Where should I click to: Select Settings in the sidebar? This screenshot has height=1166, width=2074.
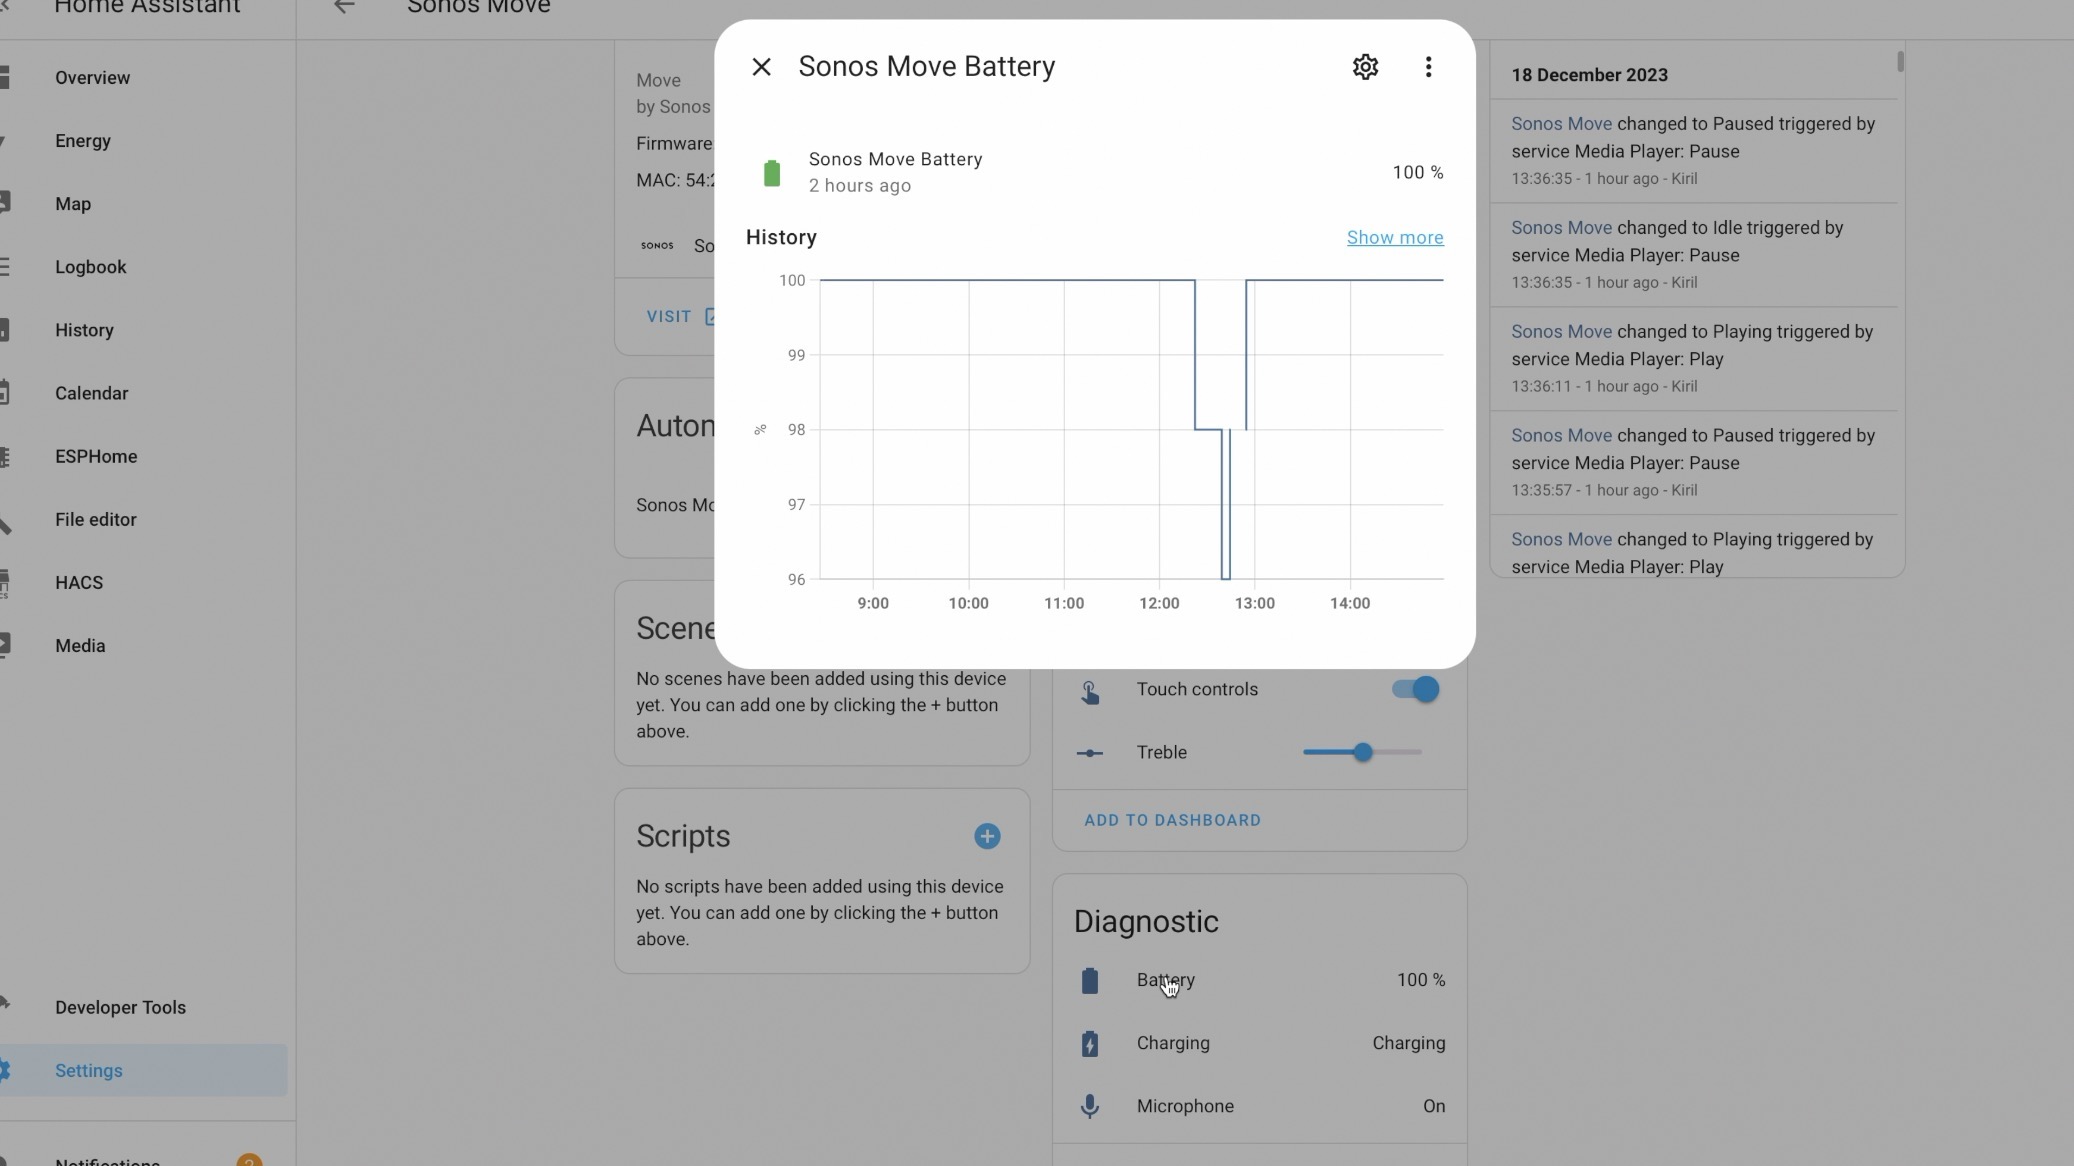click(x=88, y=1070)
